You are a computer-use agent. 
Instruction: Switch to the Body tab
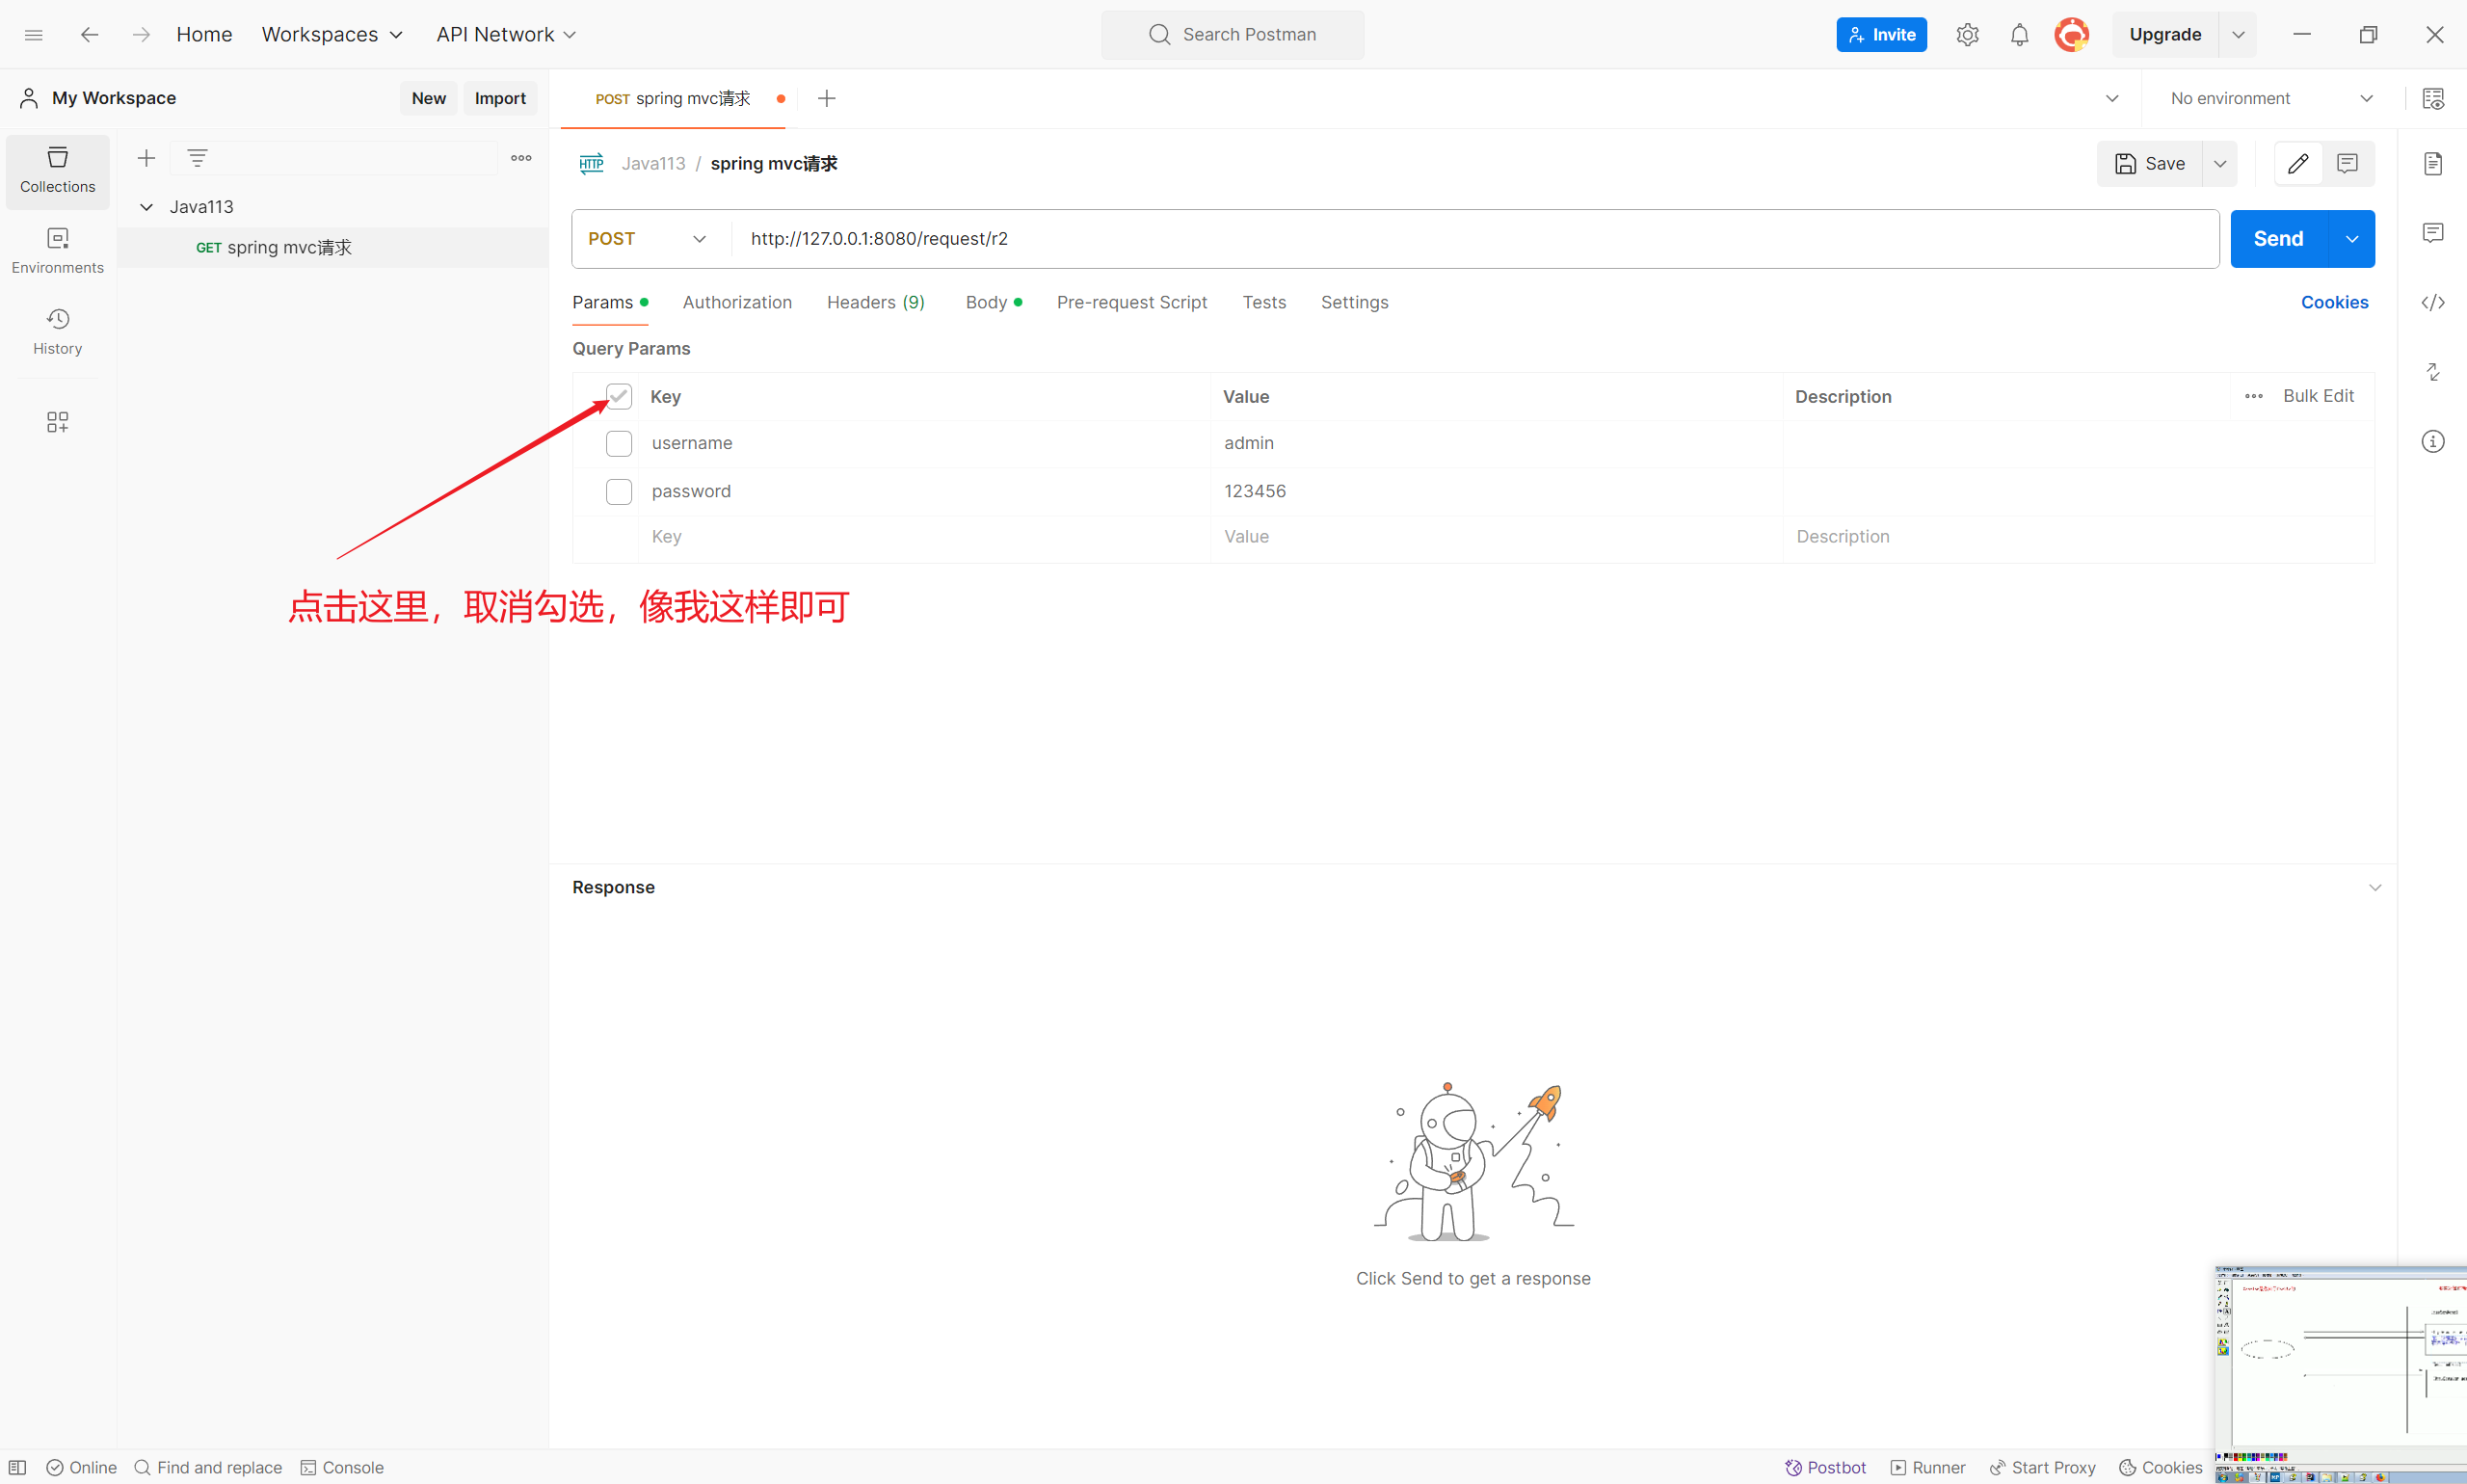pos(986,302)
